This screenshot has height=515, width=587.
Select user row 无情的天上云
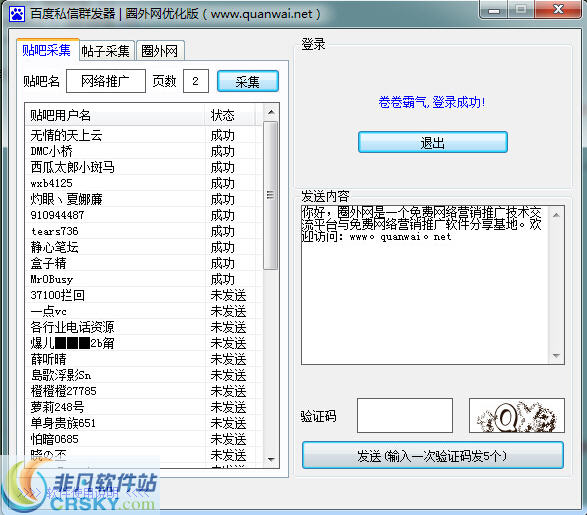click(x=144, y=135)
